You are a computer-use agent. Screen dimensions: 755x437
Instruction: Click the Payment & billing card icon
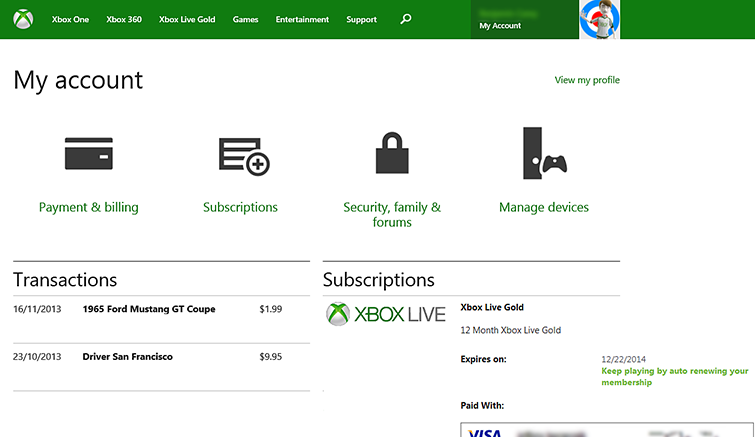[89, 154]
